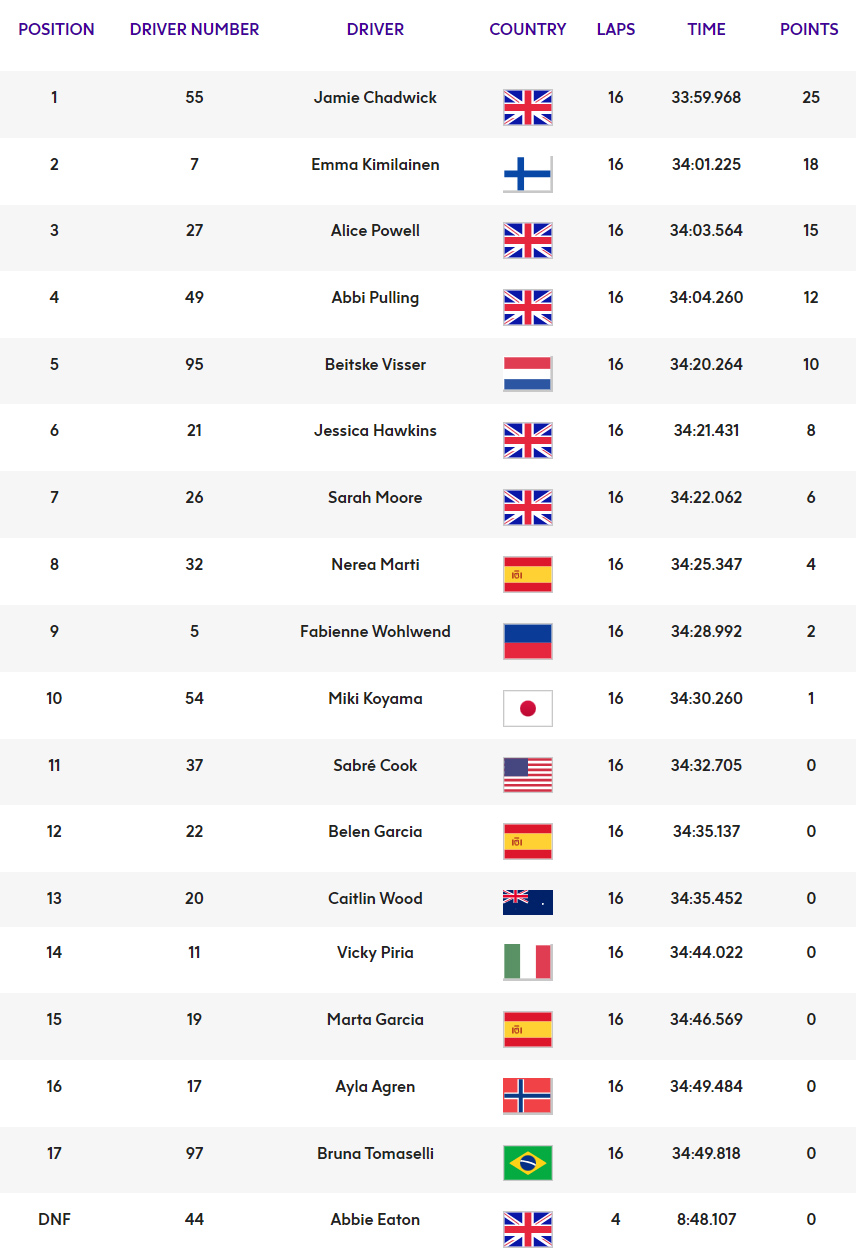Click the Liechtenstein flag beside Fabienne Wohlwend
This screenshot has height=1257, width=856.
(x=528, y=641)
